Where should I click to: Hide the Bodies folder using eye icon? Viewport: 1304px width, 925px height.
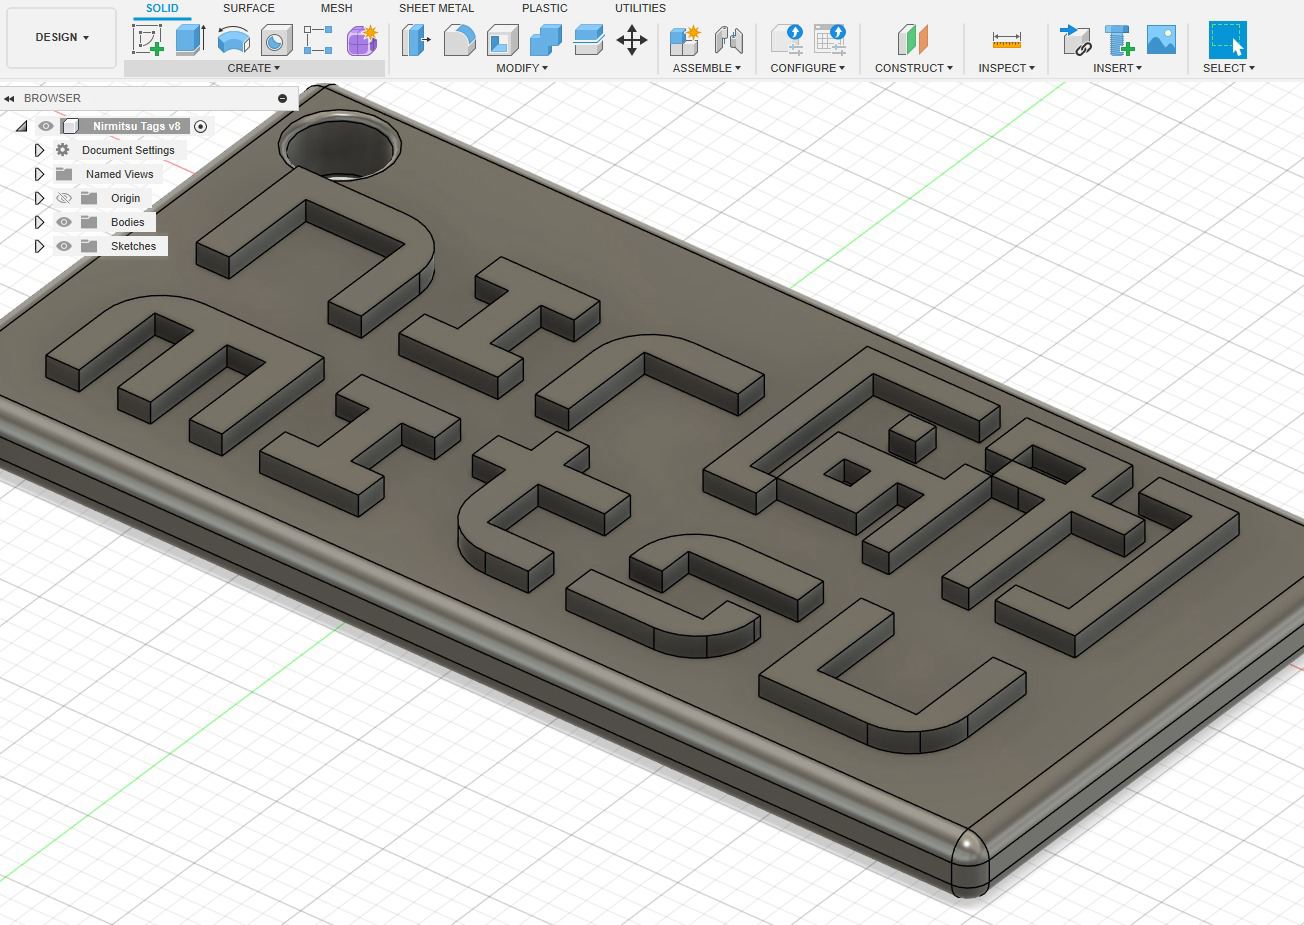[64, 222]
